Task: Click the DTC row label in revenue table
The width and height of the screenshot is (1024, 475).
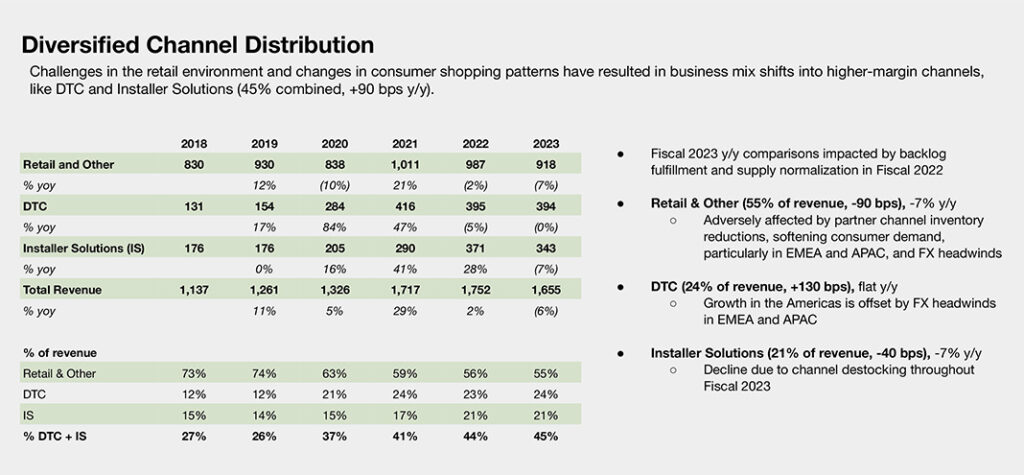Action: point(35,206)
